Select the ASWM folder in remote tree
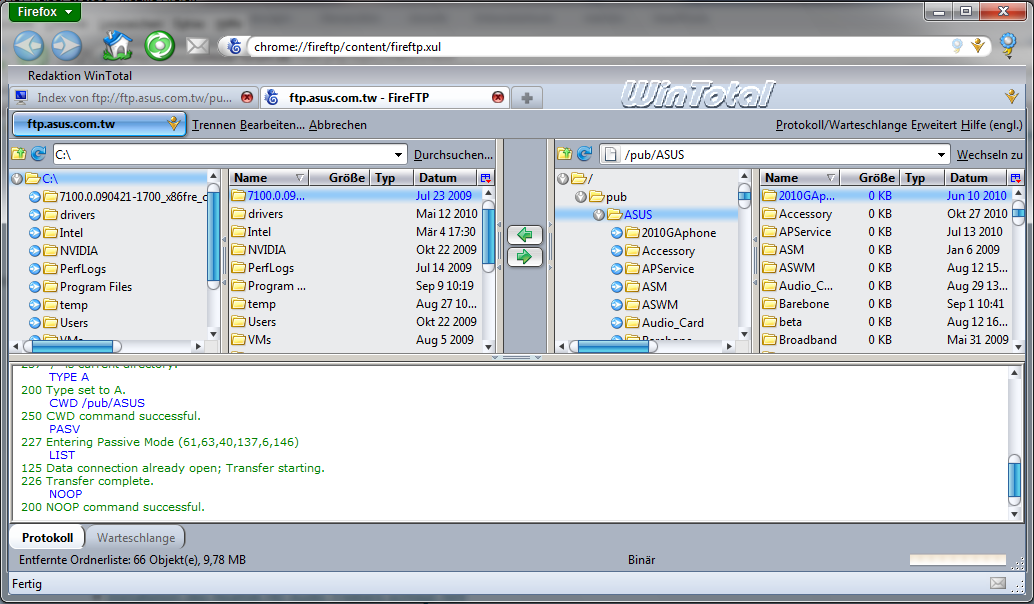The height and width of the screenshot is (604, 1034). 659,305
